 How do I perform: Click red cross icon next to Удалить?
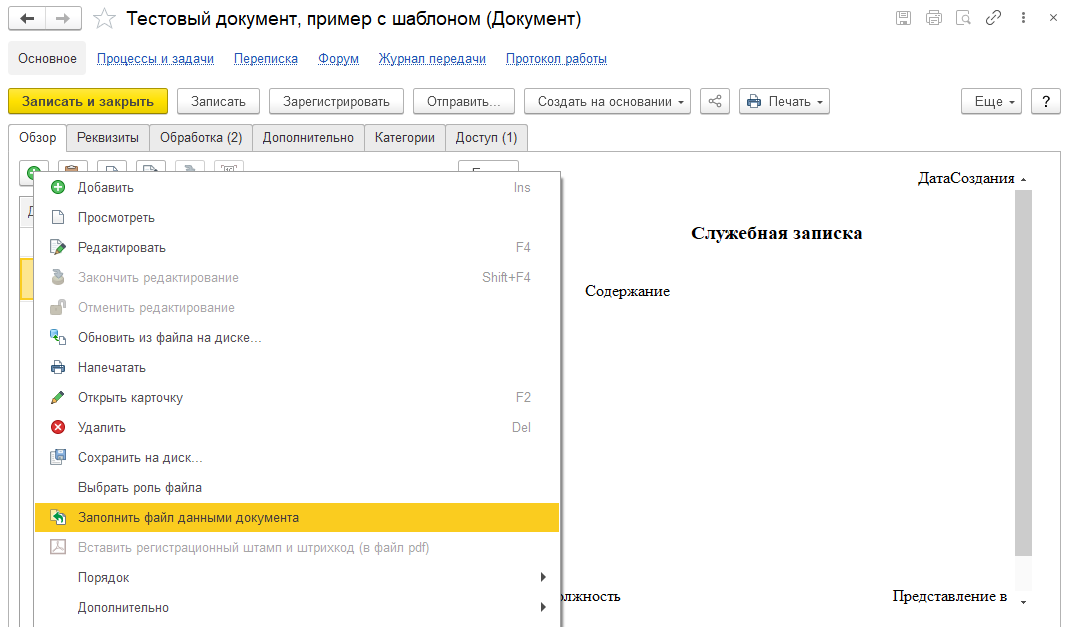(58, 427)
